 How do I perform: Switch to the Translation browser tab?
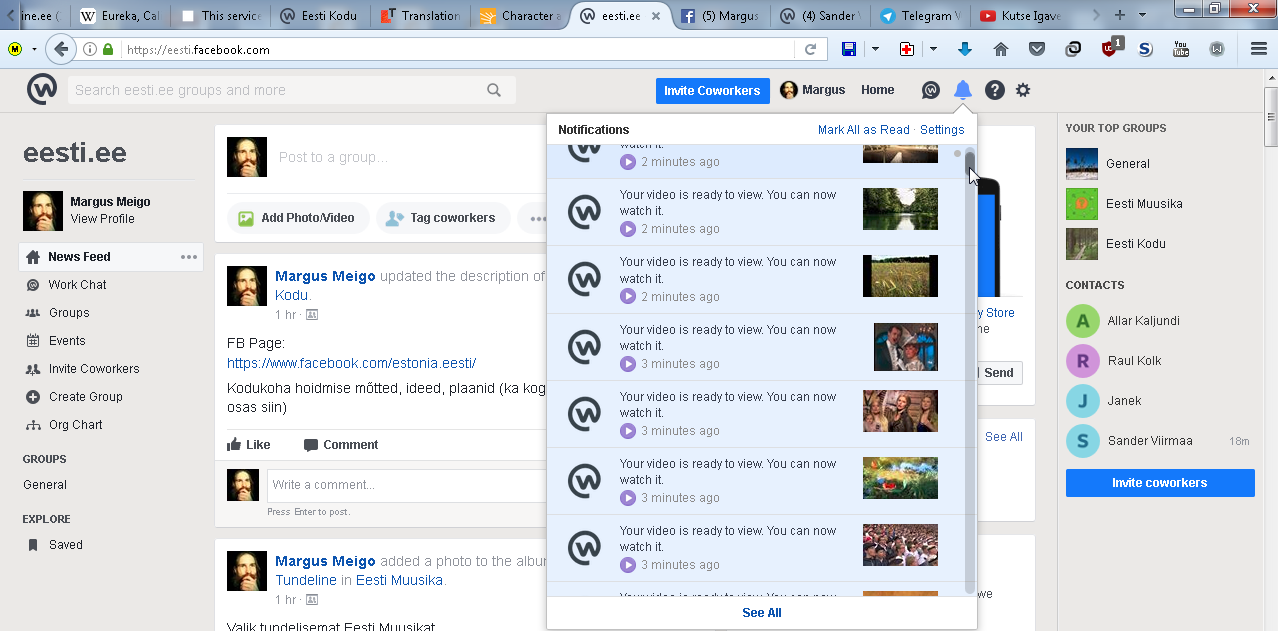pyautogui.click(x=420, y=16)
